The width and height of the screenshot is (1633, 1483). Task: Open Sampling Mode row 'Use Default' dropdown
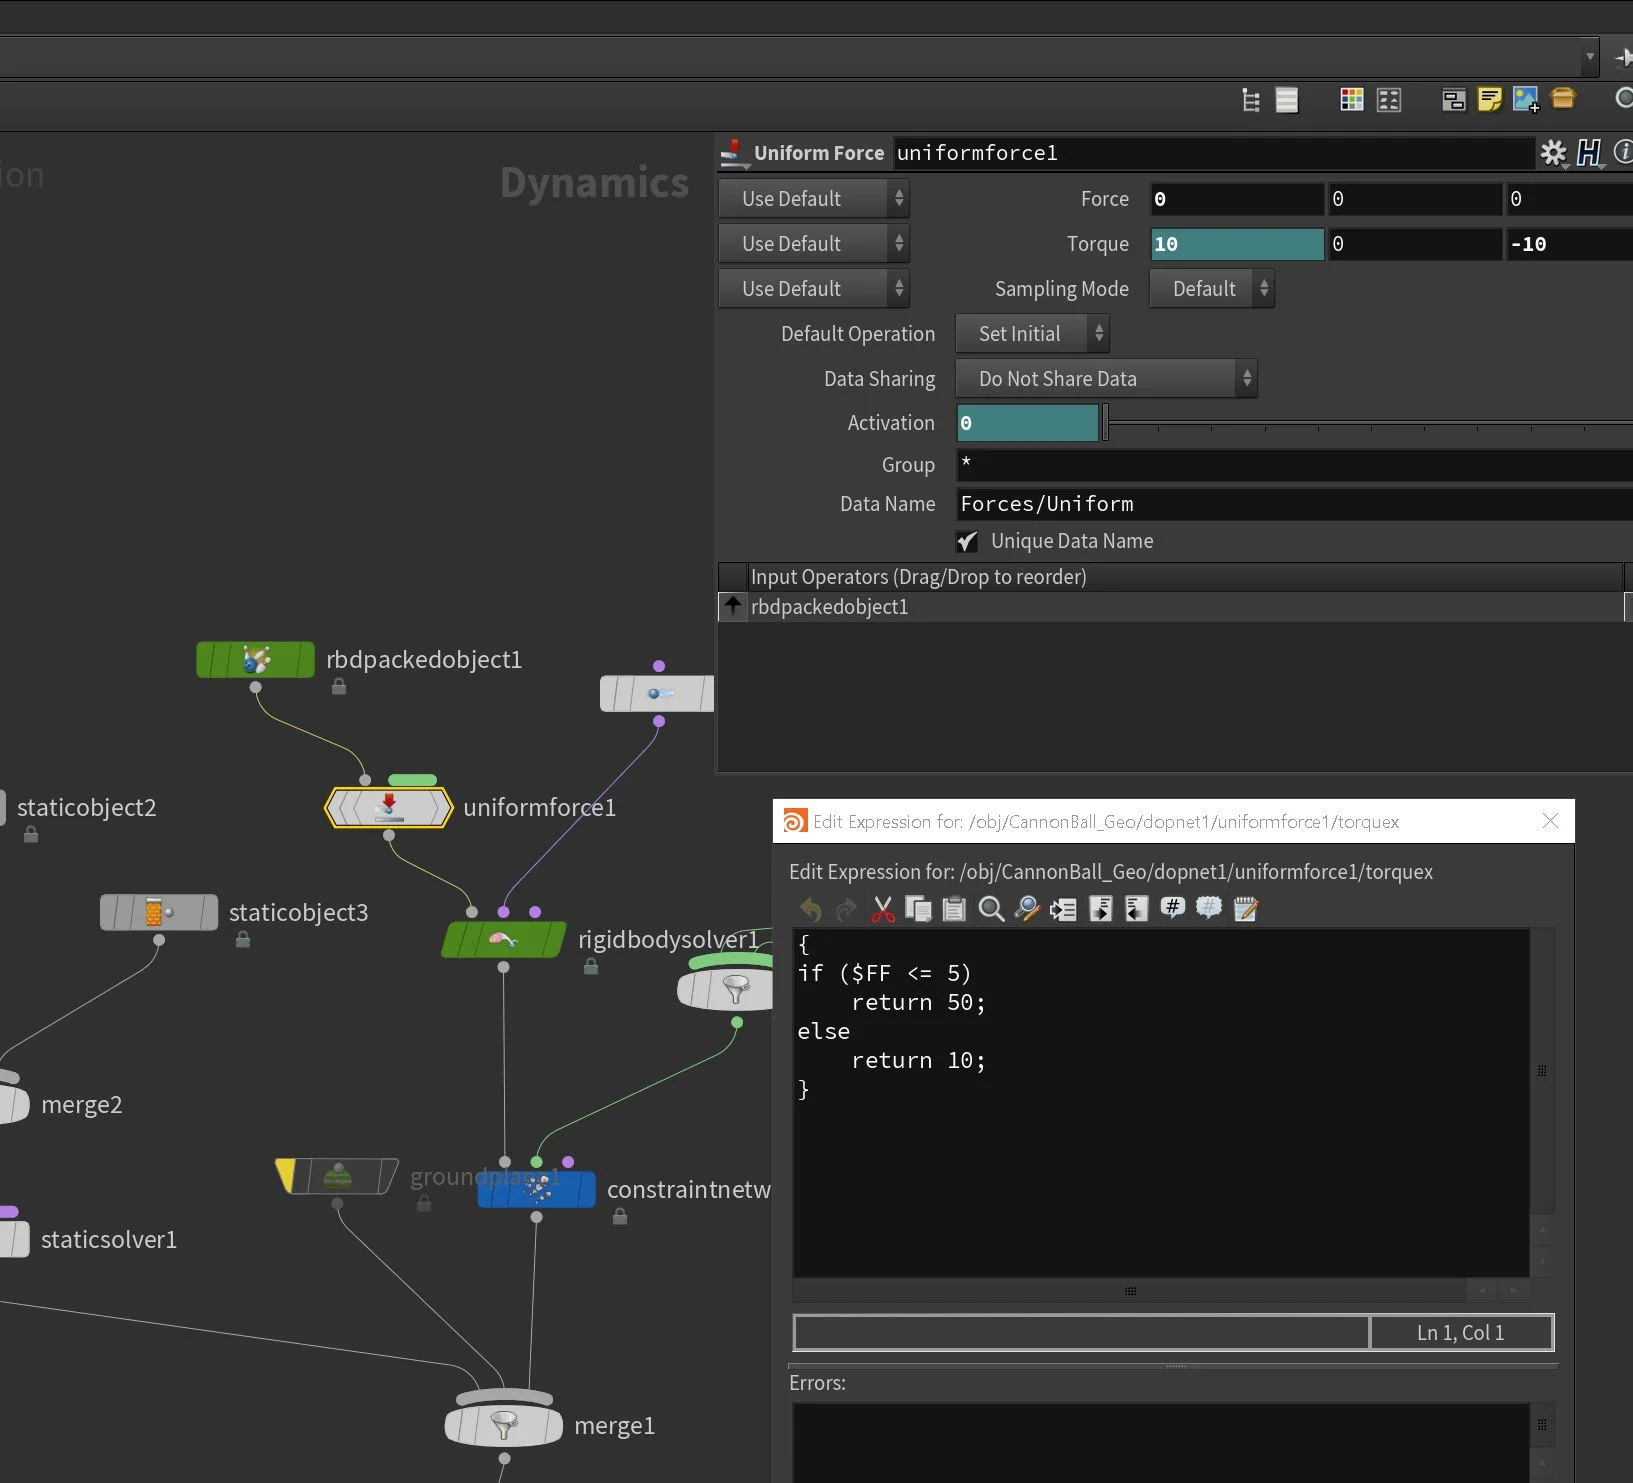813,289
